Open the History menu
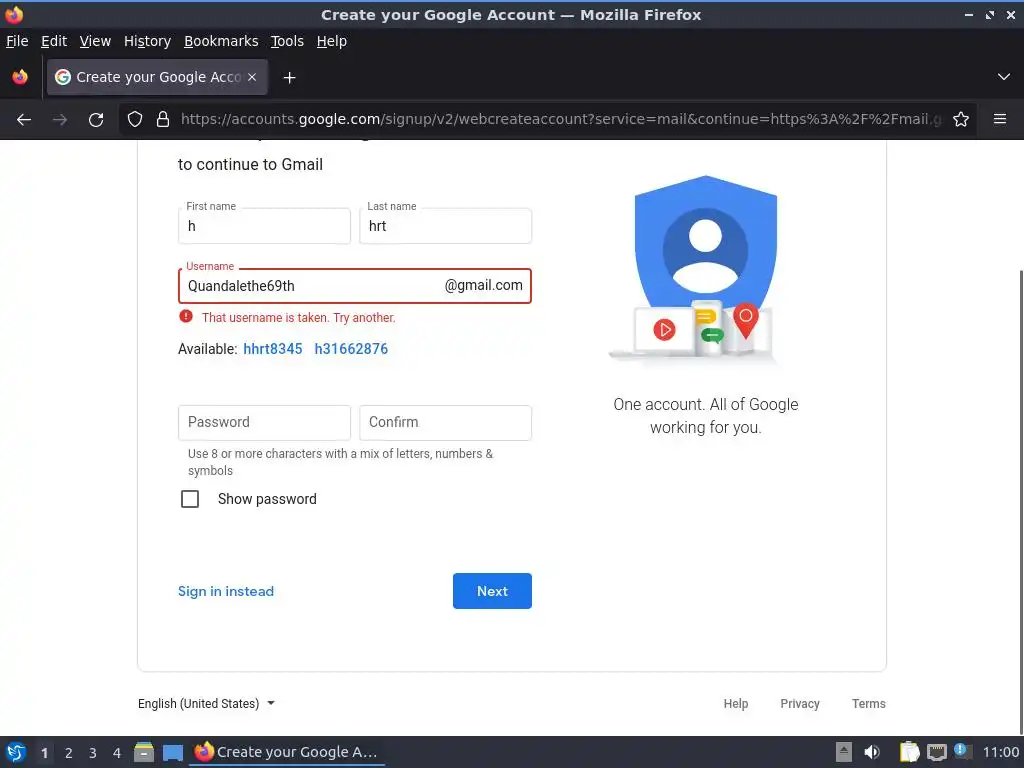This screenshot has width=1024, height=768. point(148,41)
